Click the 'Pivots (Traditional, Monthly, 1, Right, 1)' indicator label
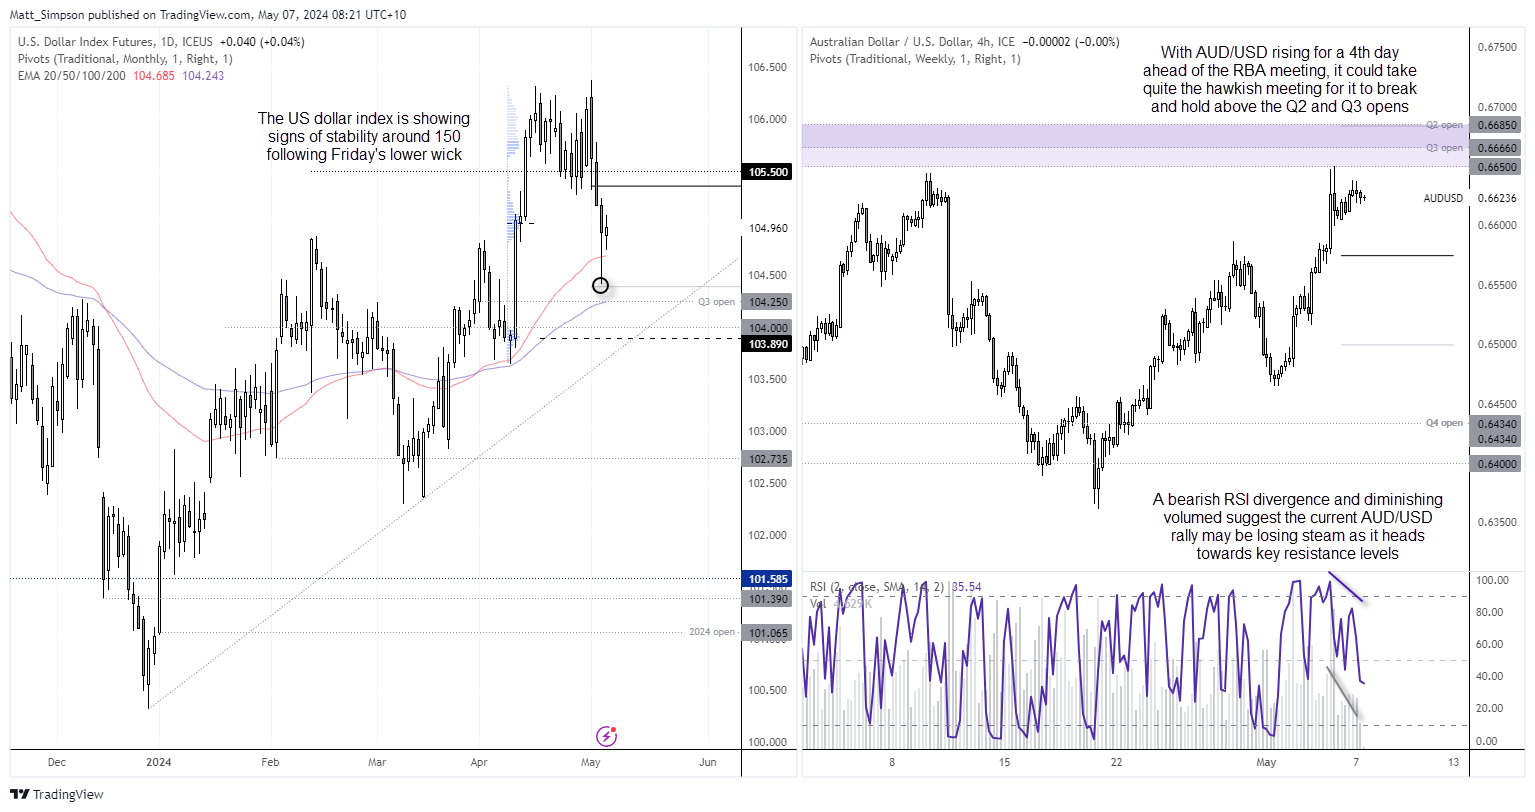This screenshot has width=1535, height=812. 125,59
